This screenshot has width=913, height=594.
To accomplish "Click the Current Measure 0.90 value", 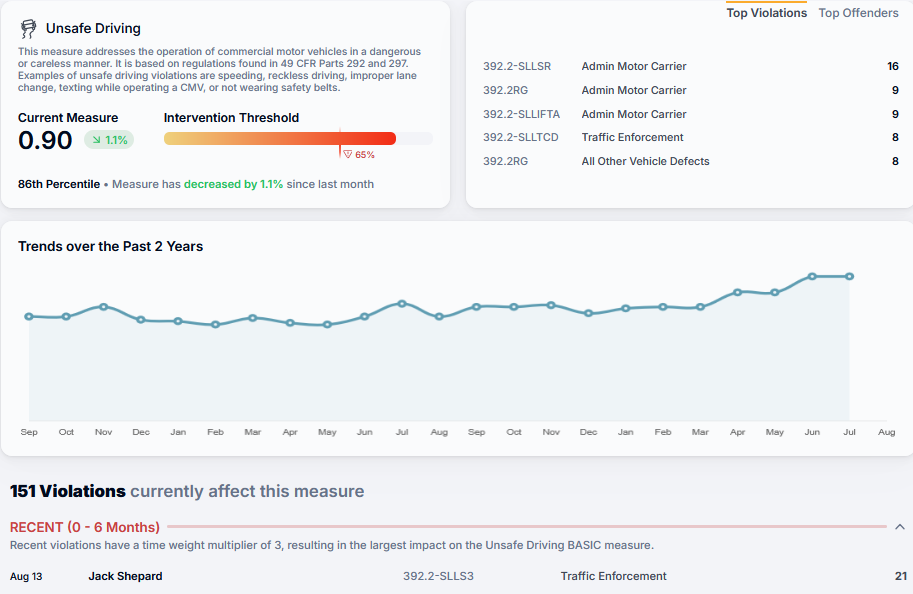I will [45, 141].
